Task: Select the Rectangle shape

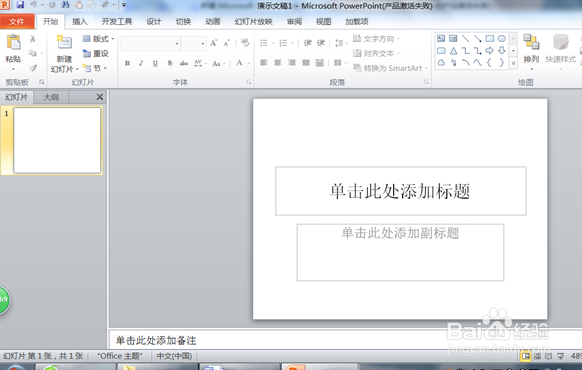Action: coord(490,38)
